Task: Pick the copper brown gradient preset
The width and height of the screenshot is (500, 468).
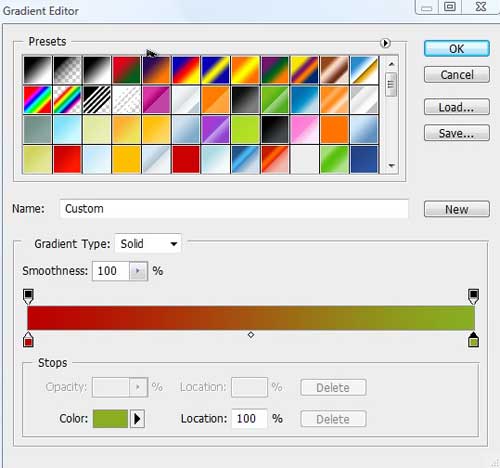Action: [x=334, y=70]
